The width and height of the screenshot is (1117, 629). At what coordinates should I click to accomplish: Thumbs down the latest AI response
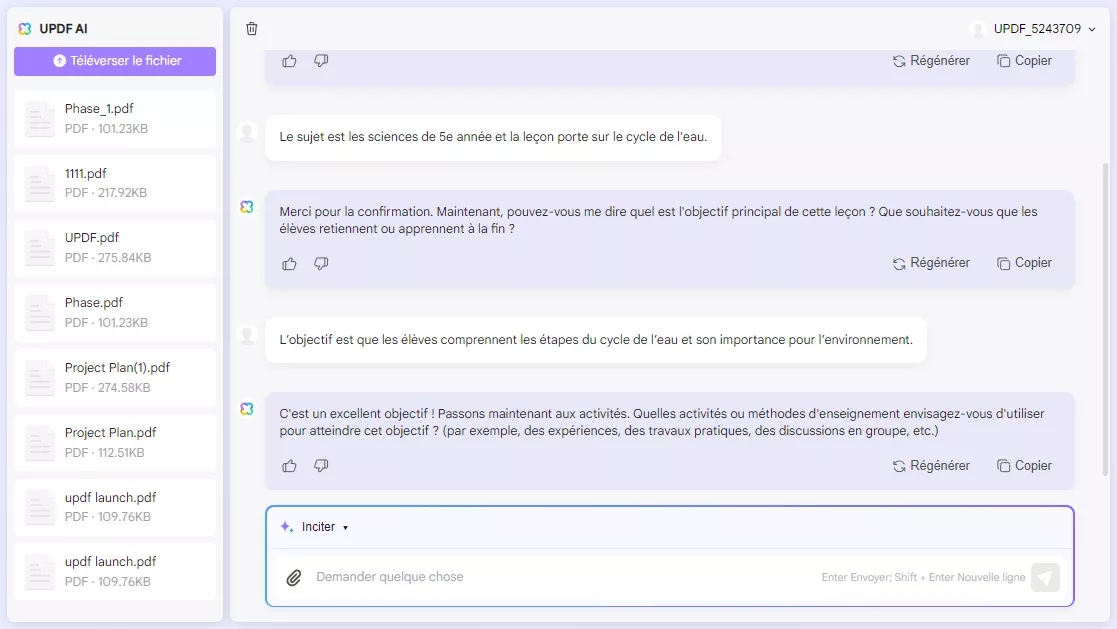click(x=320, y=465)
